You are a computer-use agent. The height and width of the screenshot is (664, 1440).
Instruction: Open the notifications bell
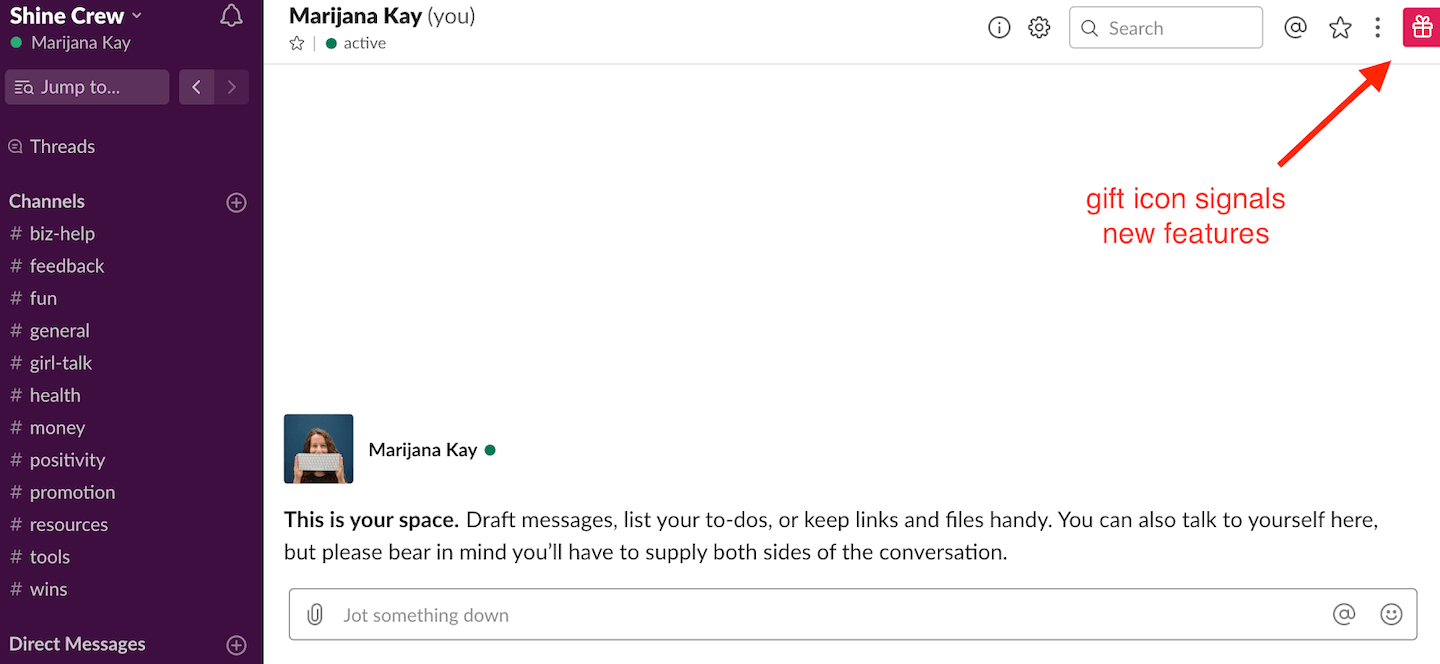tap(231, 16)
